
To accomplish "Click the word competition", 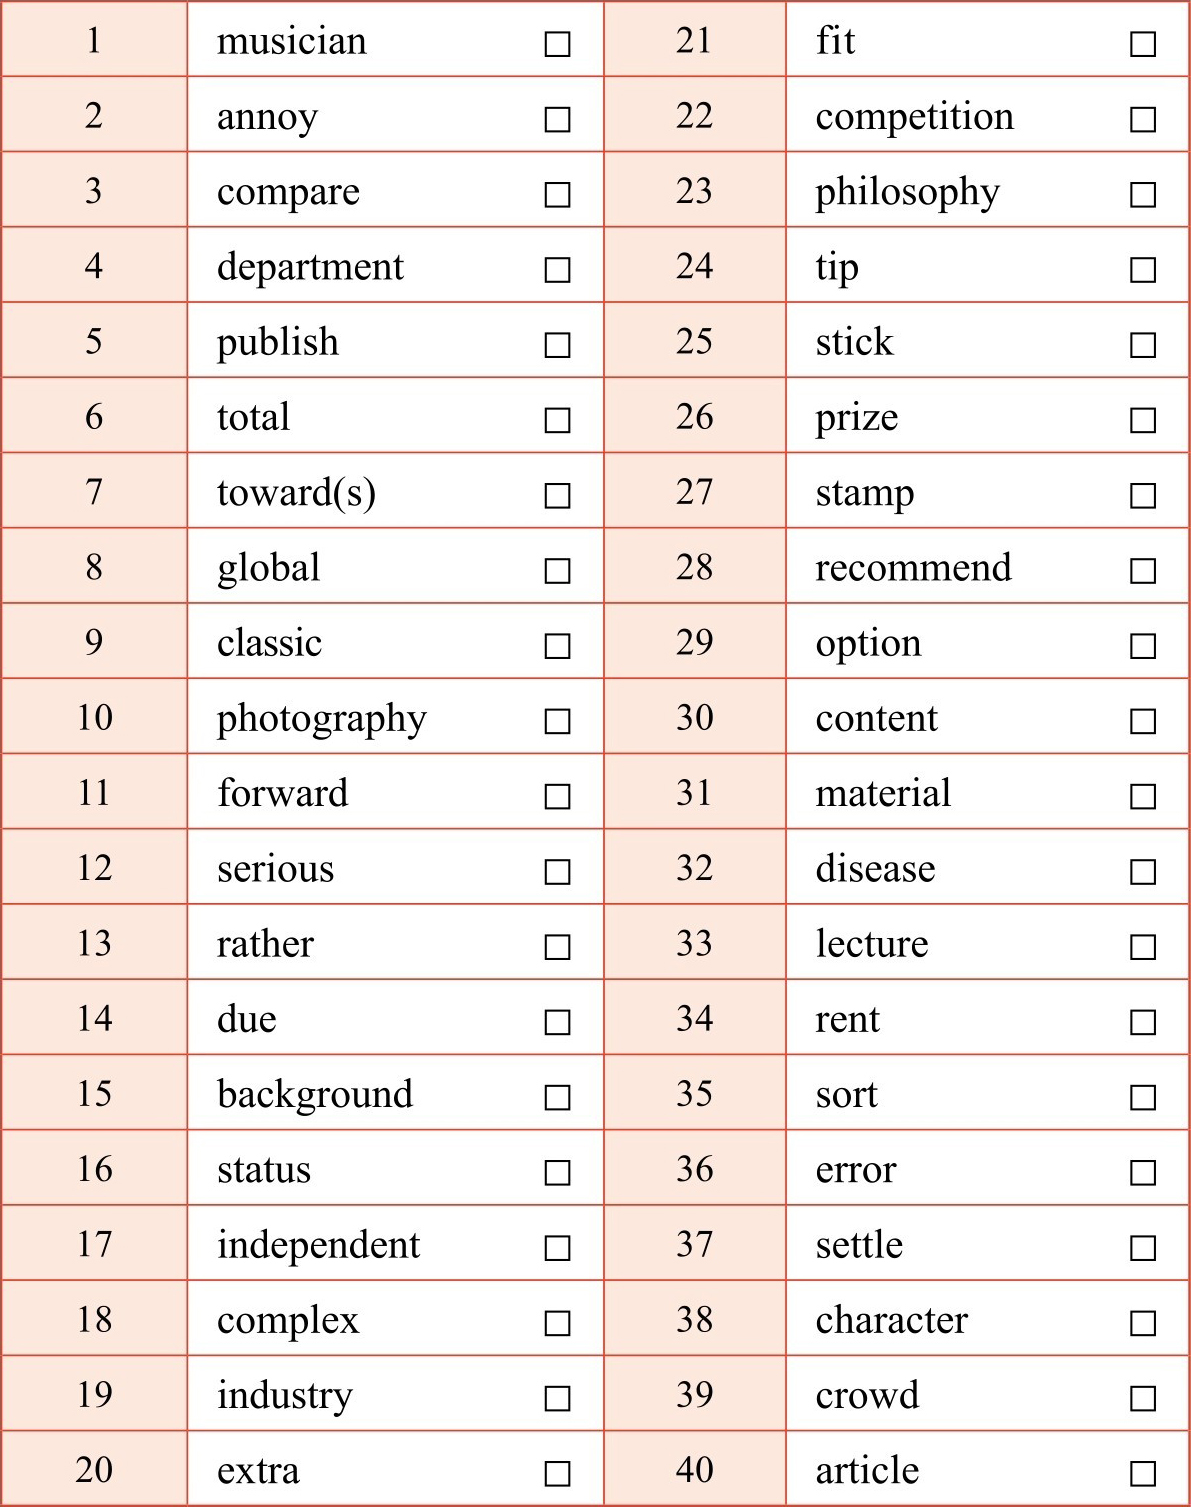I will 914,117.
